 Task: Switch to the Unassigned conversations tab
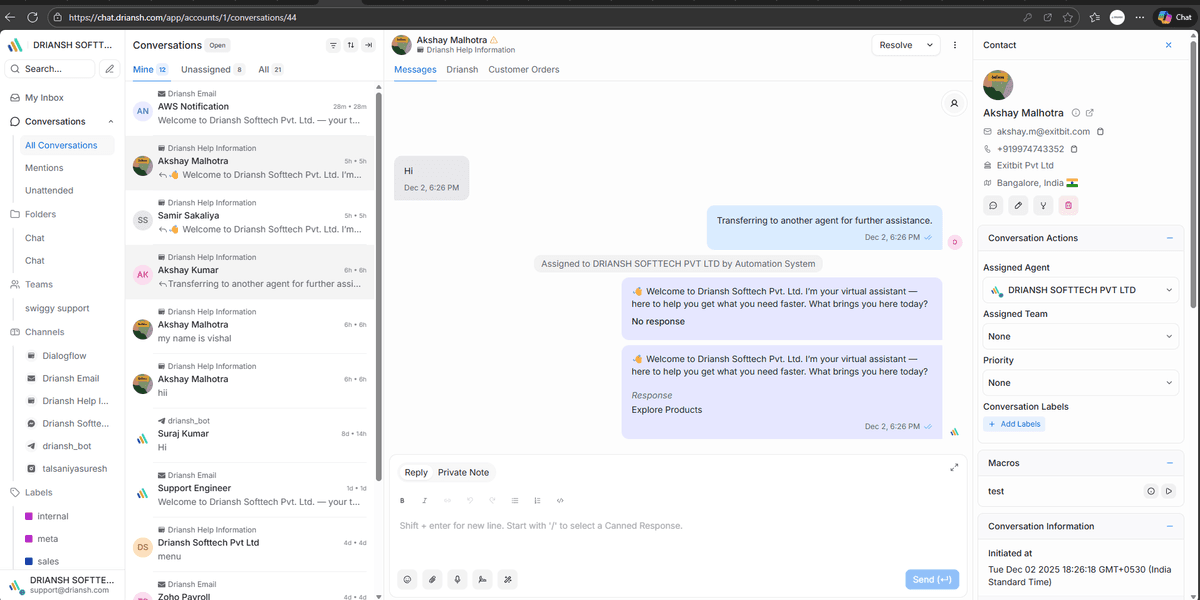pos(205,70)
